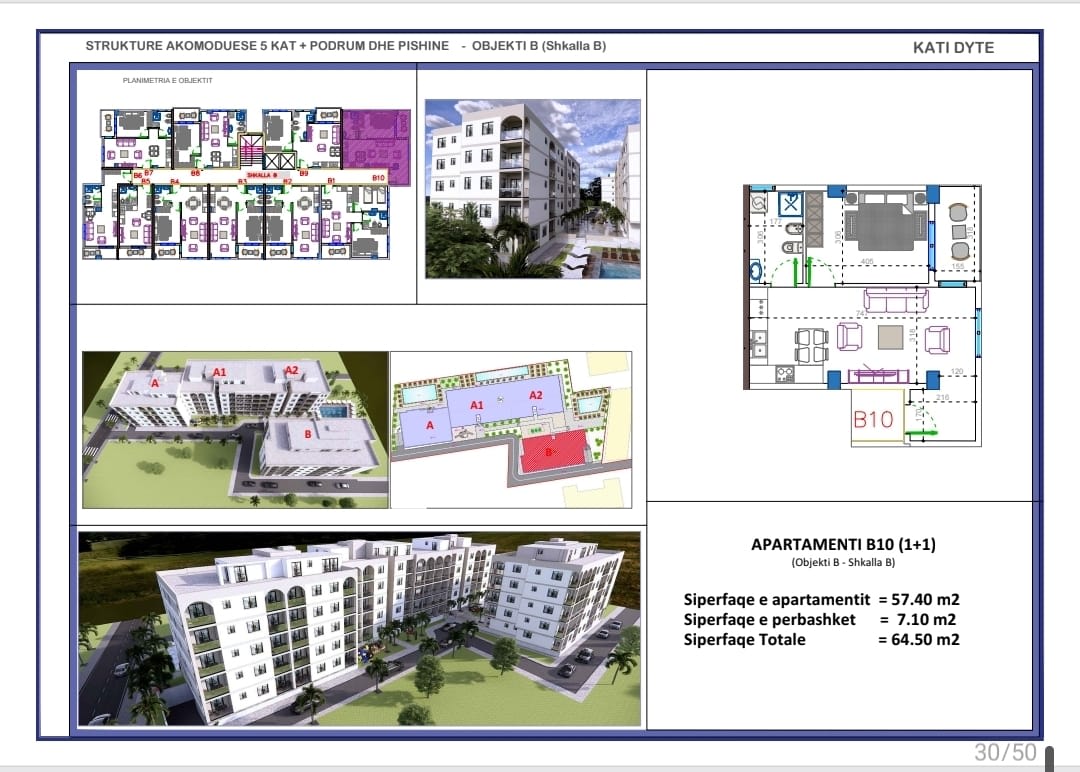Click the street-view building render image
The width and height of the screenshot is (1080, 772).
tap(532, 189)
